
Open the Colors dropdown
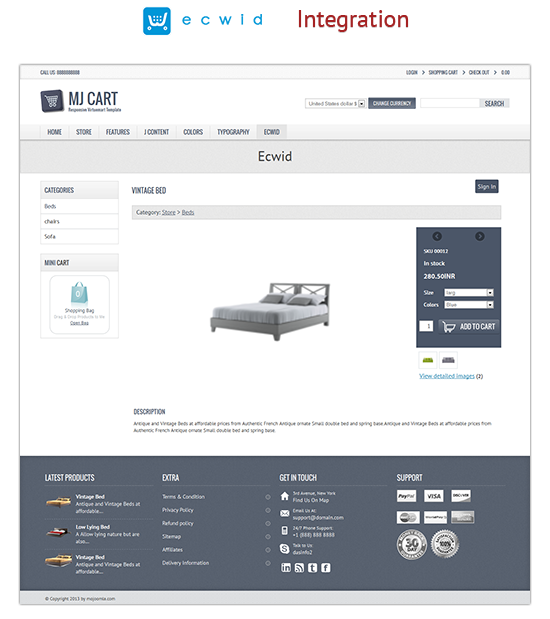[469, 305]
